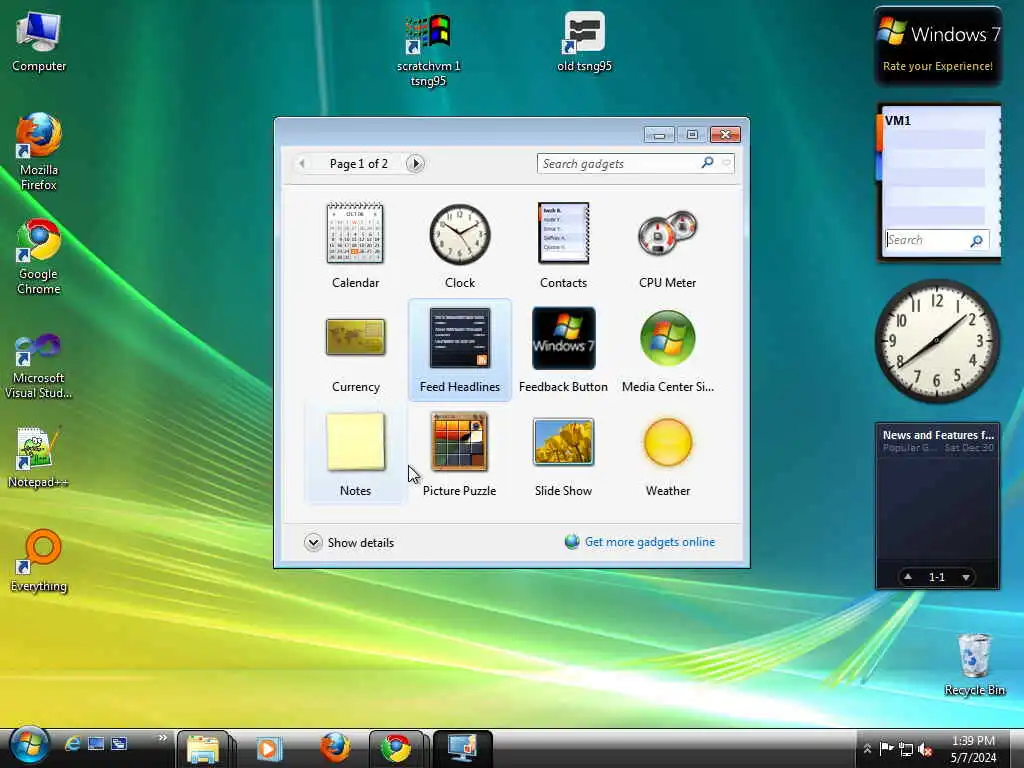Viewport: 1024px width, 768px height.
Task: Pick the Contacts gadget icon
Action: (x=564, y=233)
